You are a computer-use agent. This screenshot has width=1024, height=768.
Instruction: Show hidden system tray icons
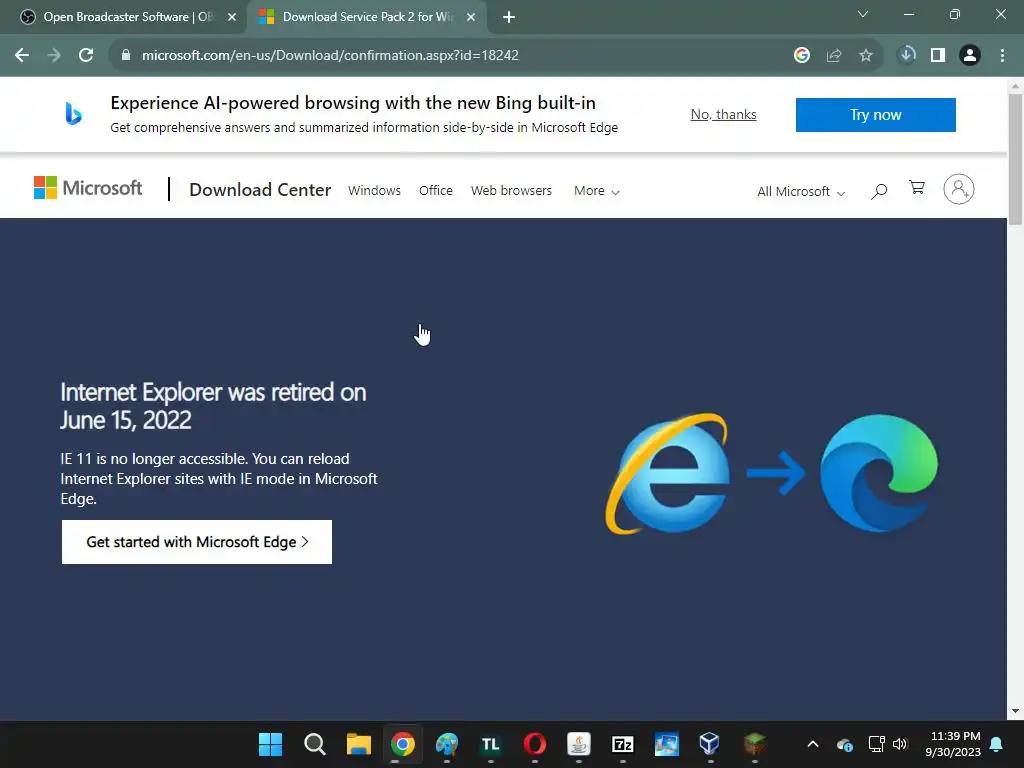click(813, 744)
